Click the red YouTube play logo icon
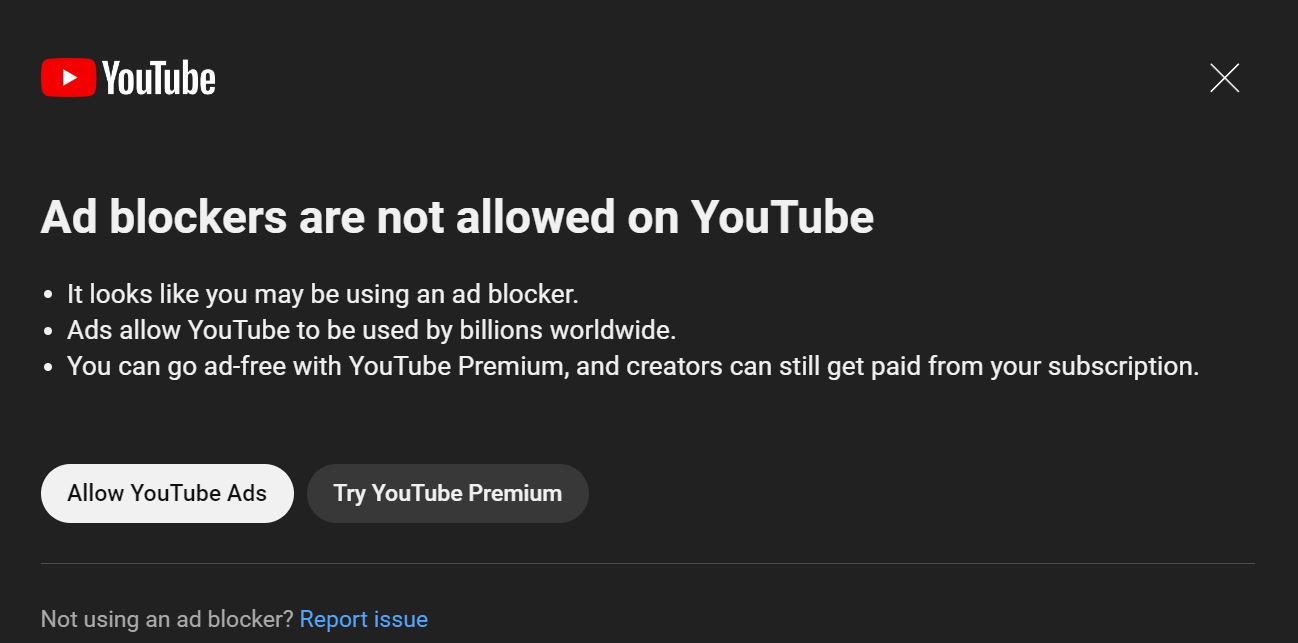The image size is (1298, 643). 68,78
